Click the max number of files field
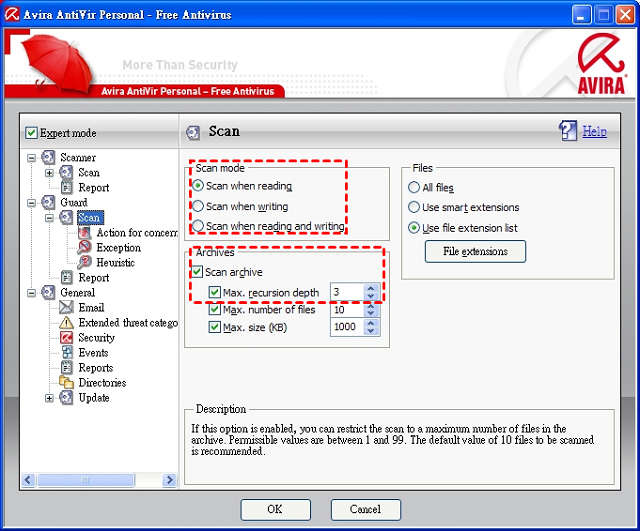Screen dimensions: 640x531 347,310
